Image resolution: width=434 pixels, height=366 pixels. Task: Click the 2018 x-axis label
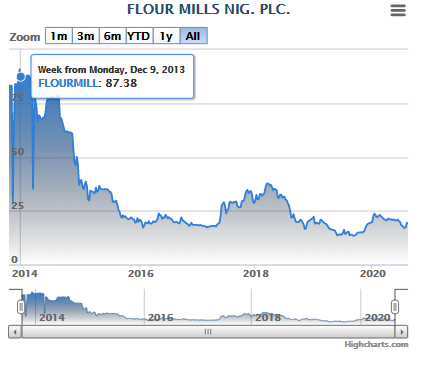point(256,274)
